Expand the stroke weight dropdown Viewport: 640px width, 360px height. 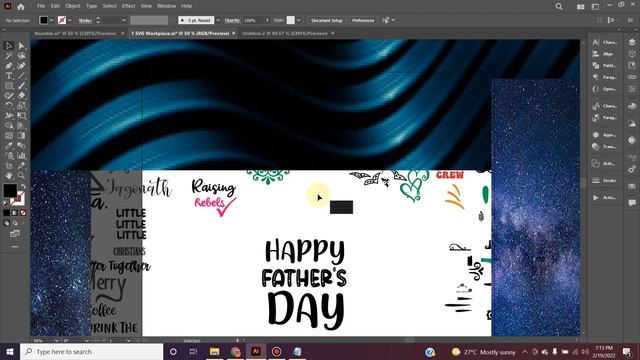coord(124,20)
